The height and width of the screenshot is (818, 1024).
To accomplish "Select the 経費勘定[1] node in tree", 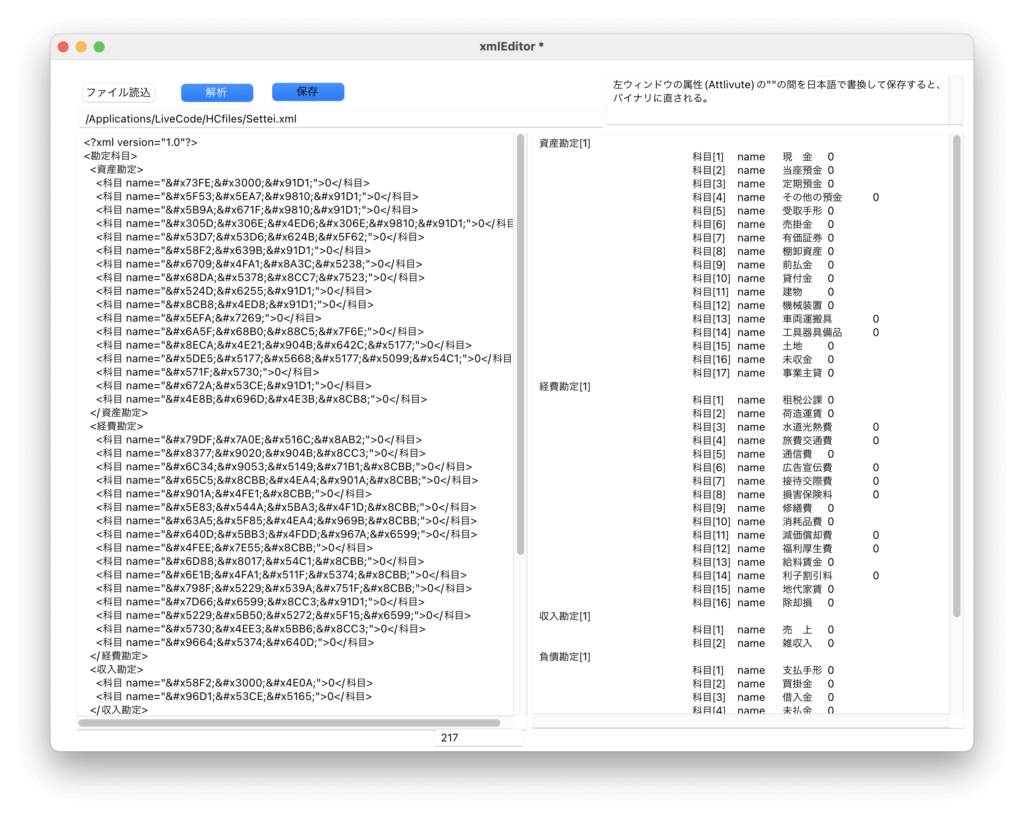I will [x=565, y=386].
